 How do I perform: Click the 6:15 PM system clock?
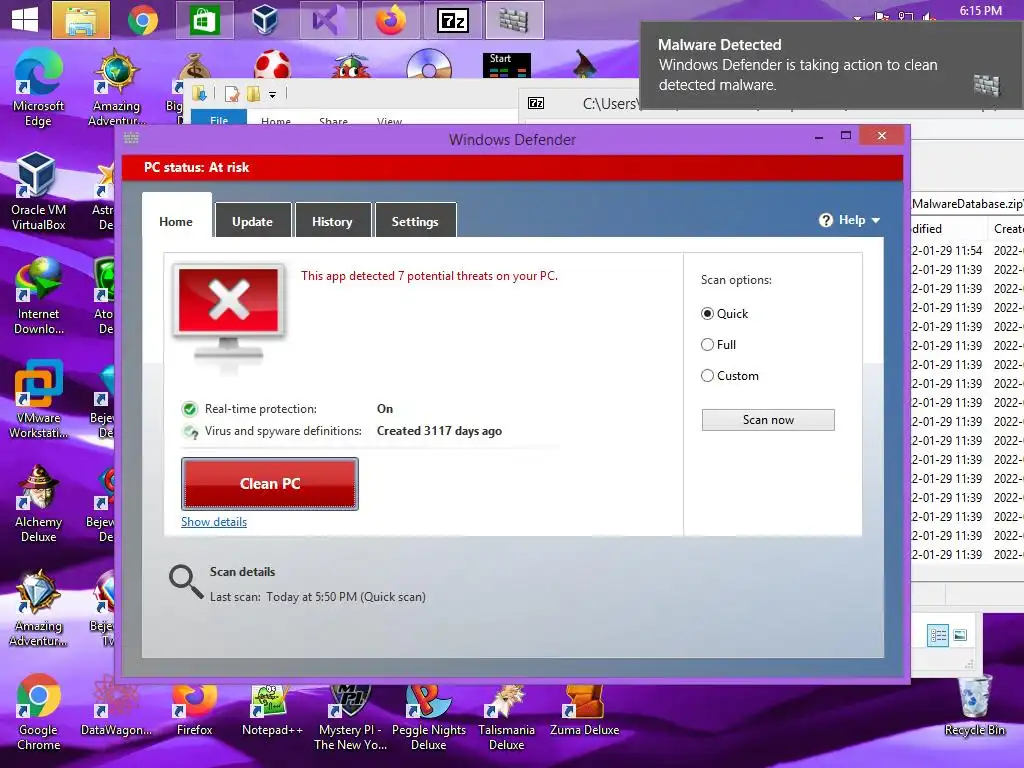pos(980,11)
